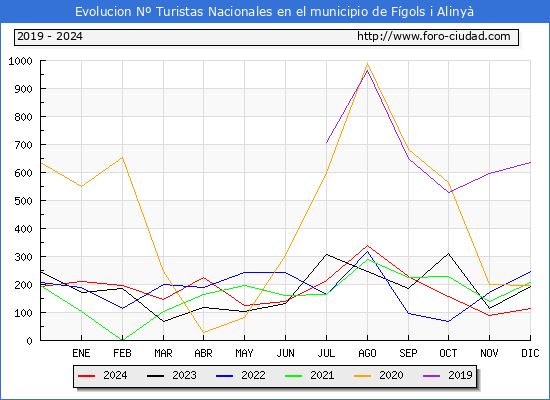Click the 100 value on the y-axis
This screenshot has height=400, width=550.
coord(24,313)
